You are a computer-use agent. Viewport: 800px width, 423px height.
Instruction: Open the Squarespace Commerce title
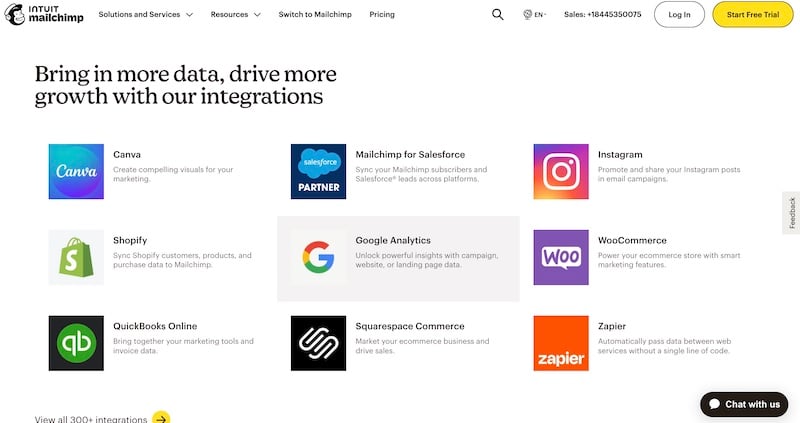pos(410,326)
